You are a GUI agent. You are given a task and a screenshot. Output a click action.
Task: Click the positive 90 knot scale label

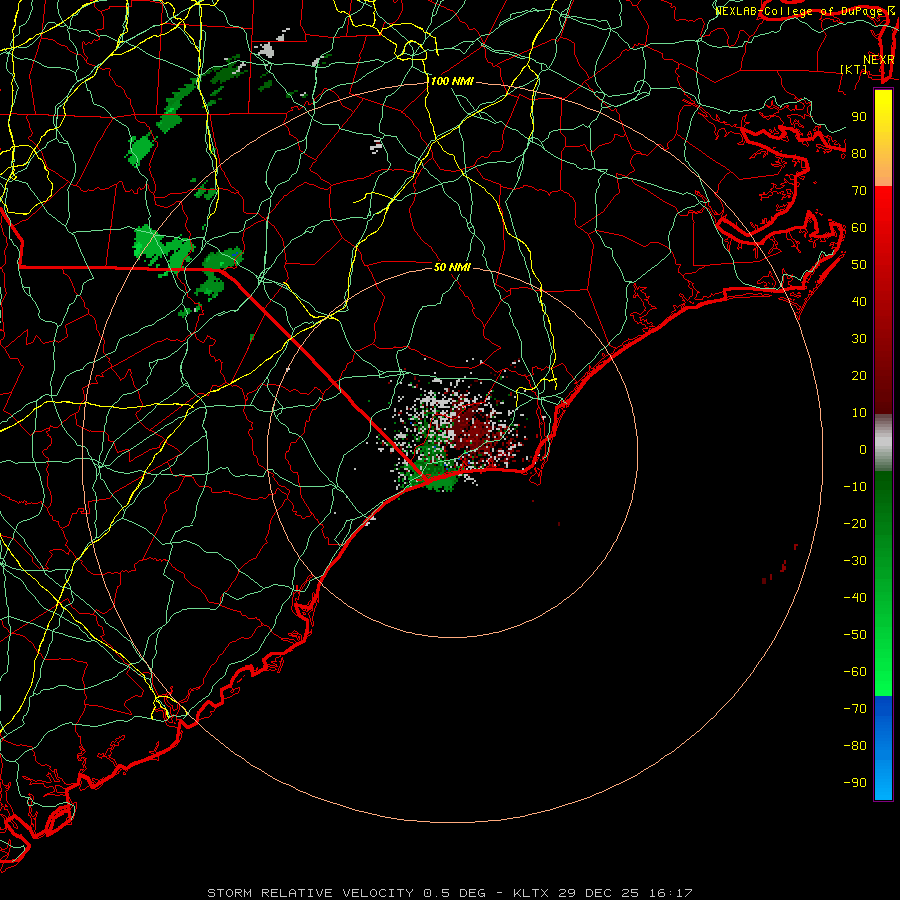pyautogui.click(x=859, y=117)
